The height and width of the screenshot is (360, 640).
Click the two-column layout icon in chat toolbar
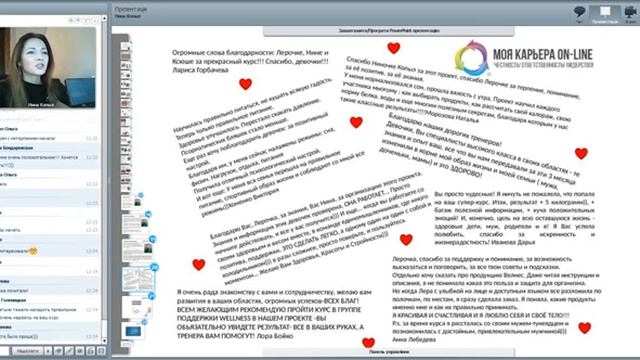click(x=101, y=351)
